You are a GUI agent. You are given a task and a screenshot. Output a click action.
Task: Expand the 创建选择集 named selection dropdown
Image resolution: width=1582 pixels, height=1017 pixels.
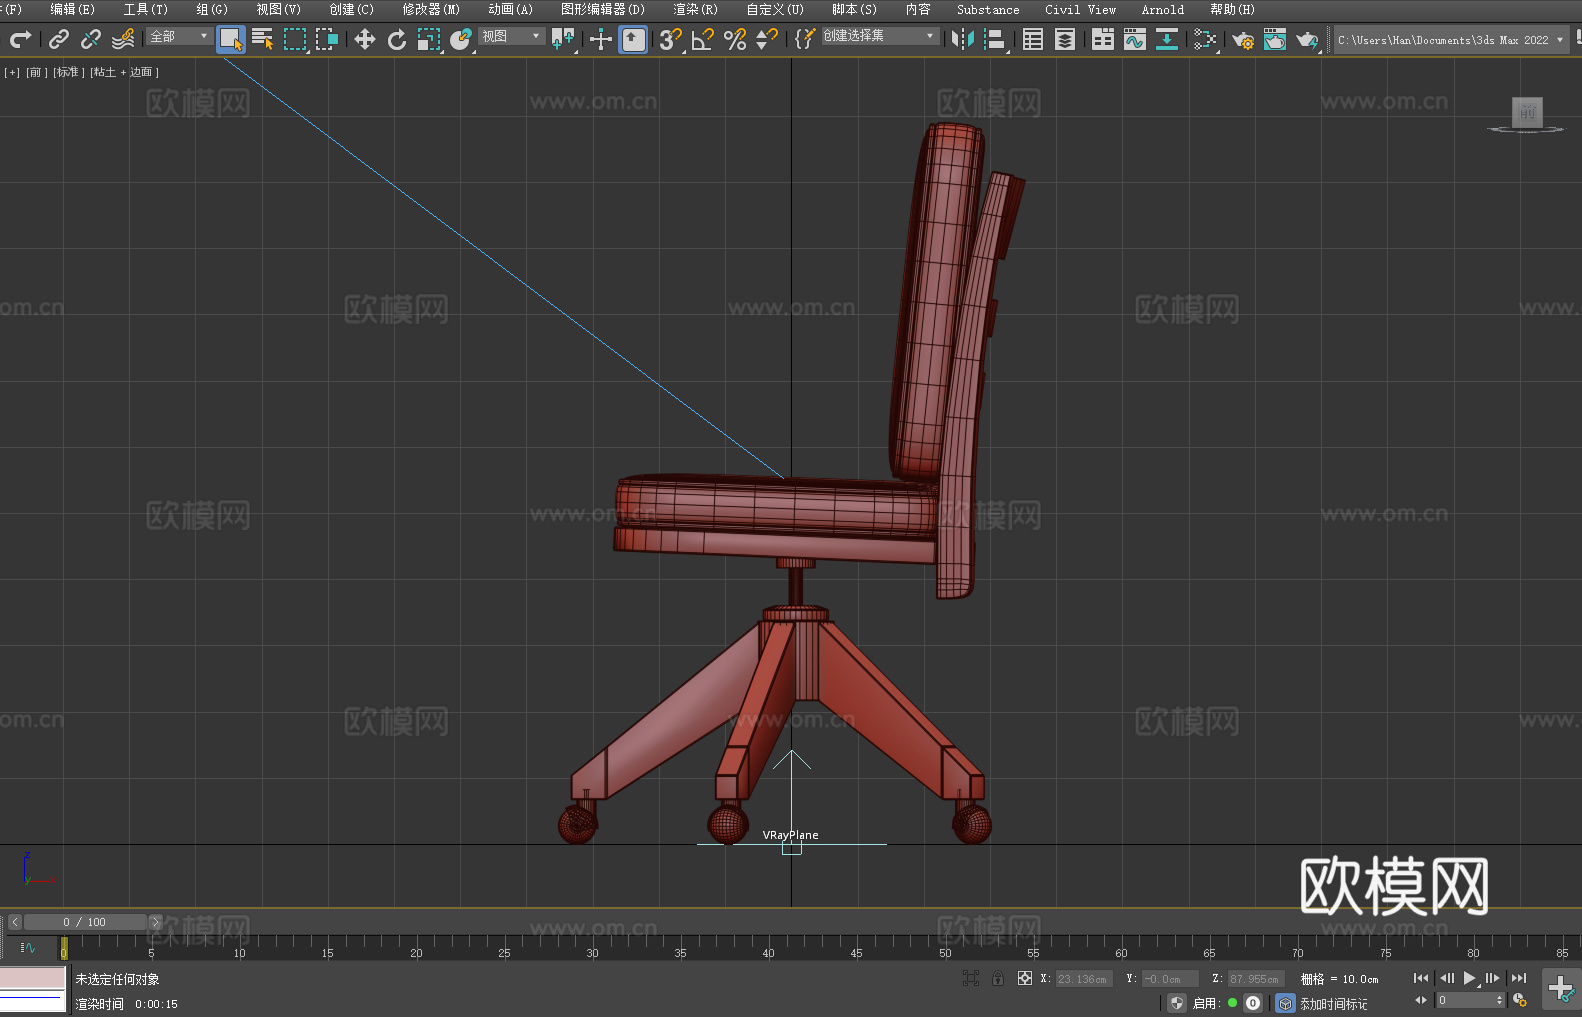click(880, 36)
